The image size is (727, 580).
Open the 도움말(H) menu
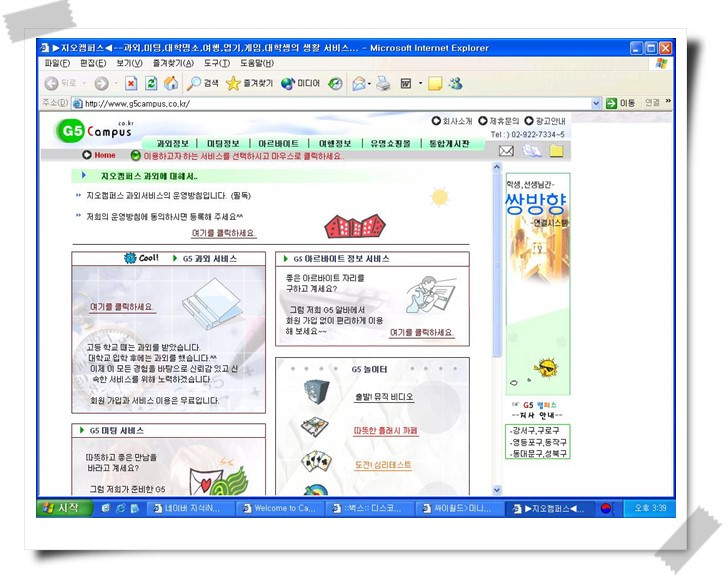point(257,63)
